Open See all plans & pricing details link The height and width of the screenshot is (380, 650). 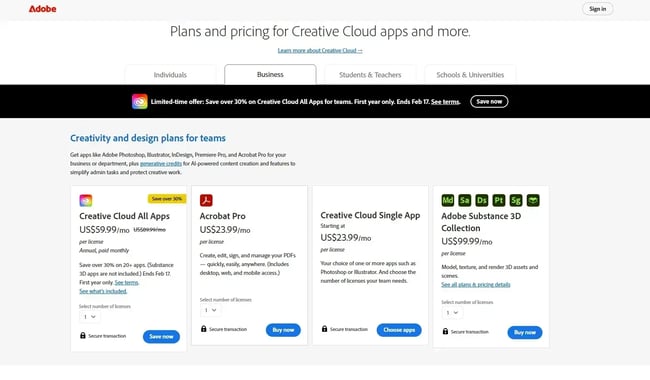click(475, 285)
